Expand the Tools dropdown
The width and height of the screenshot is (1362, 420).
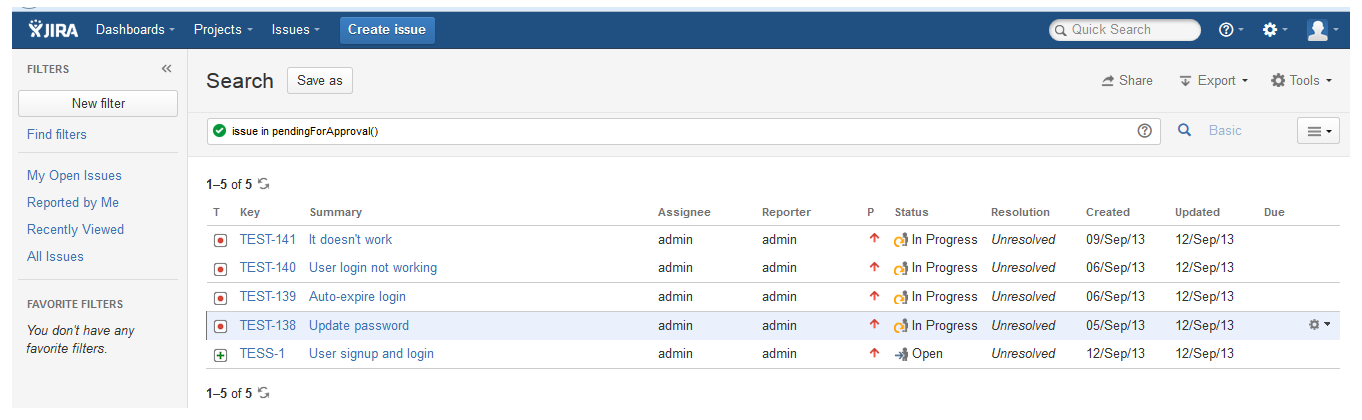coord(1301,81)
